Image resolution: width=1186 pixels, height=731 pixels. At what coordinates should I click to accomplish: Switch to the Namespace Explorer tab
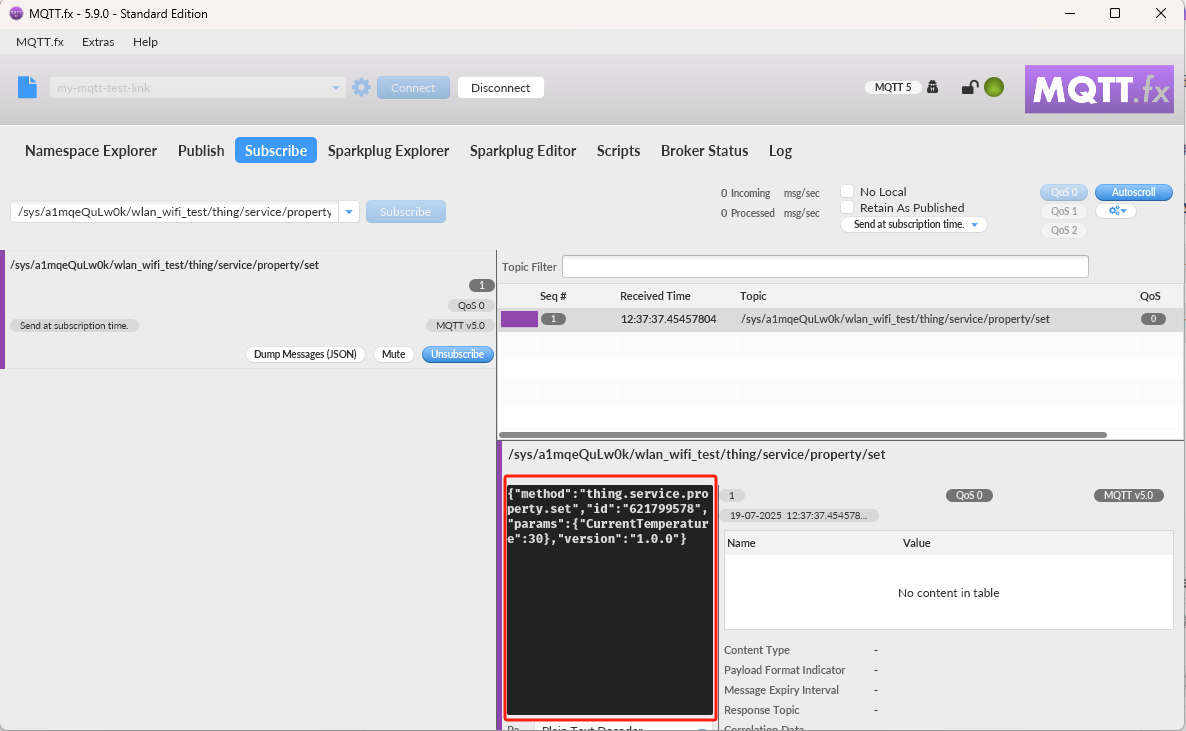91,151
